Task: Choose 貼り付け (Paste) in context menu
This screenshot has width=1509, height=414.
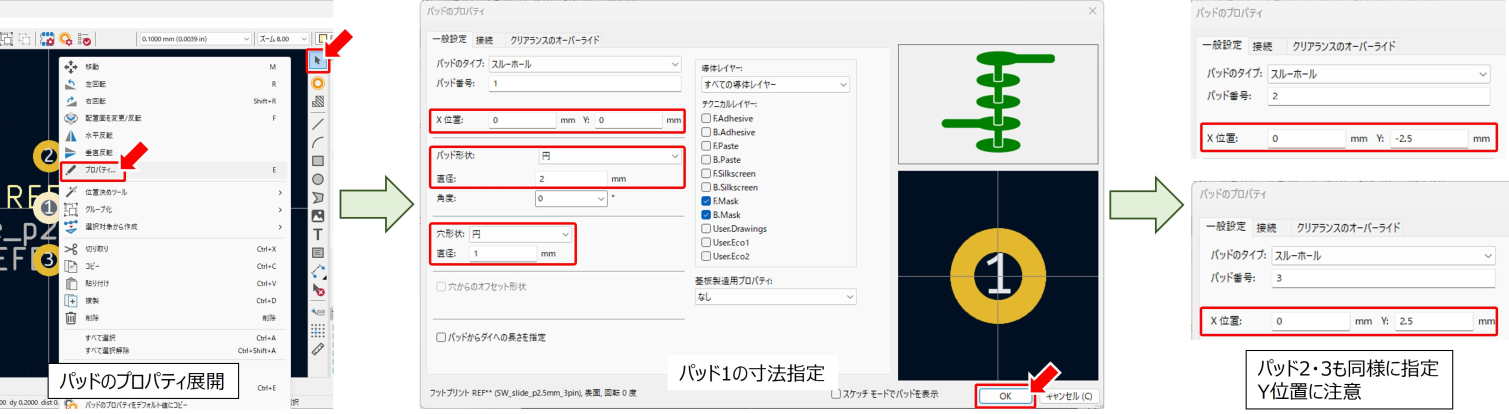Action: 172,283
